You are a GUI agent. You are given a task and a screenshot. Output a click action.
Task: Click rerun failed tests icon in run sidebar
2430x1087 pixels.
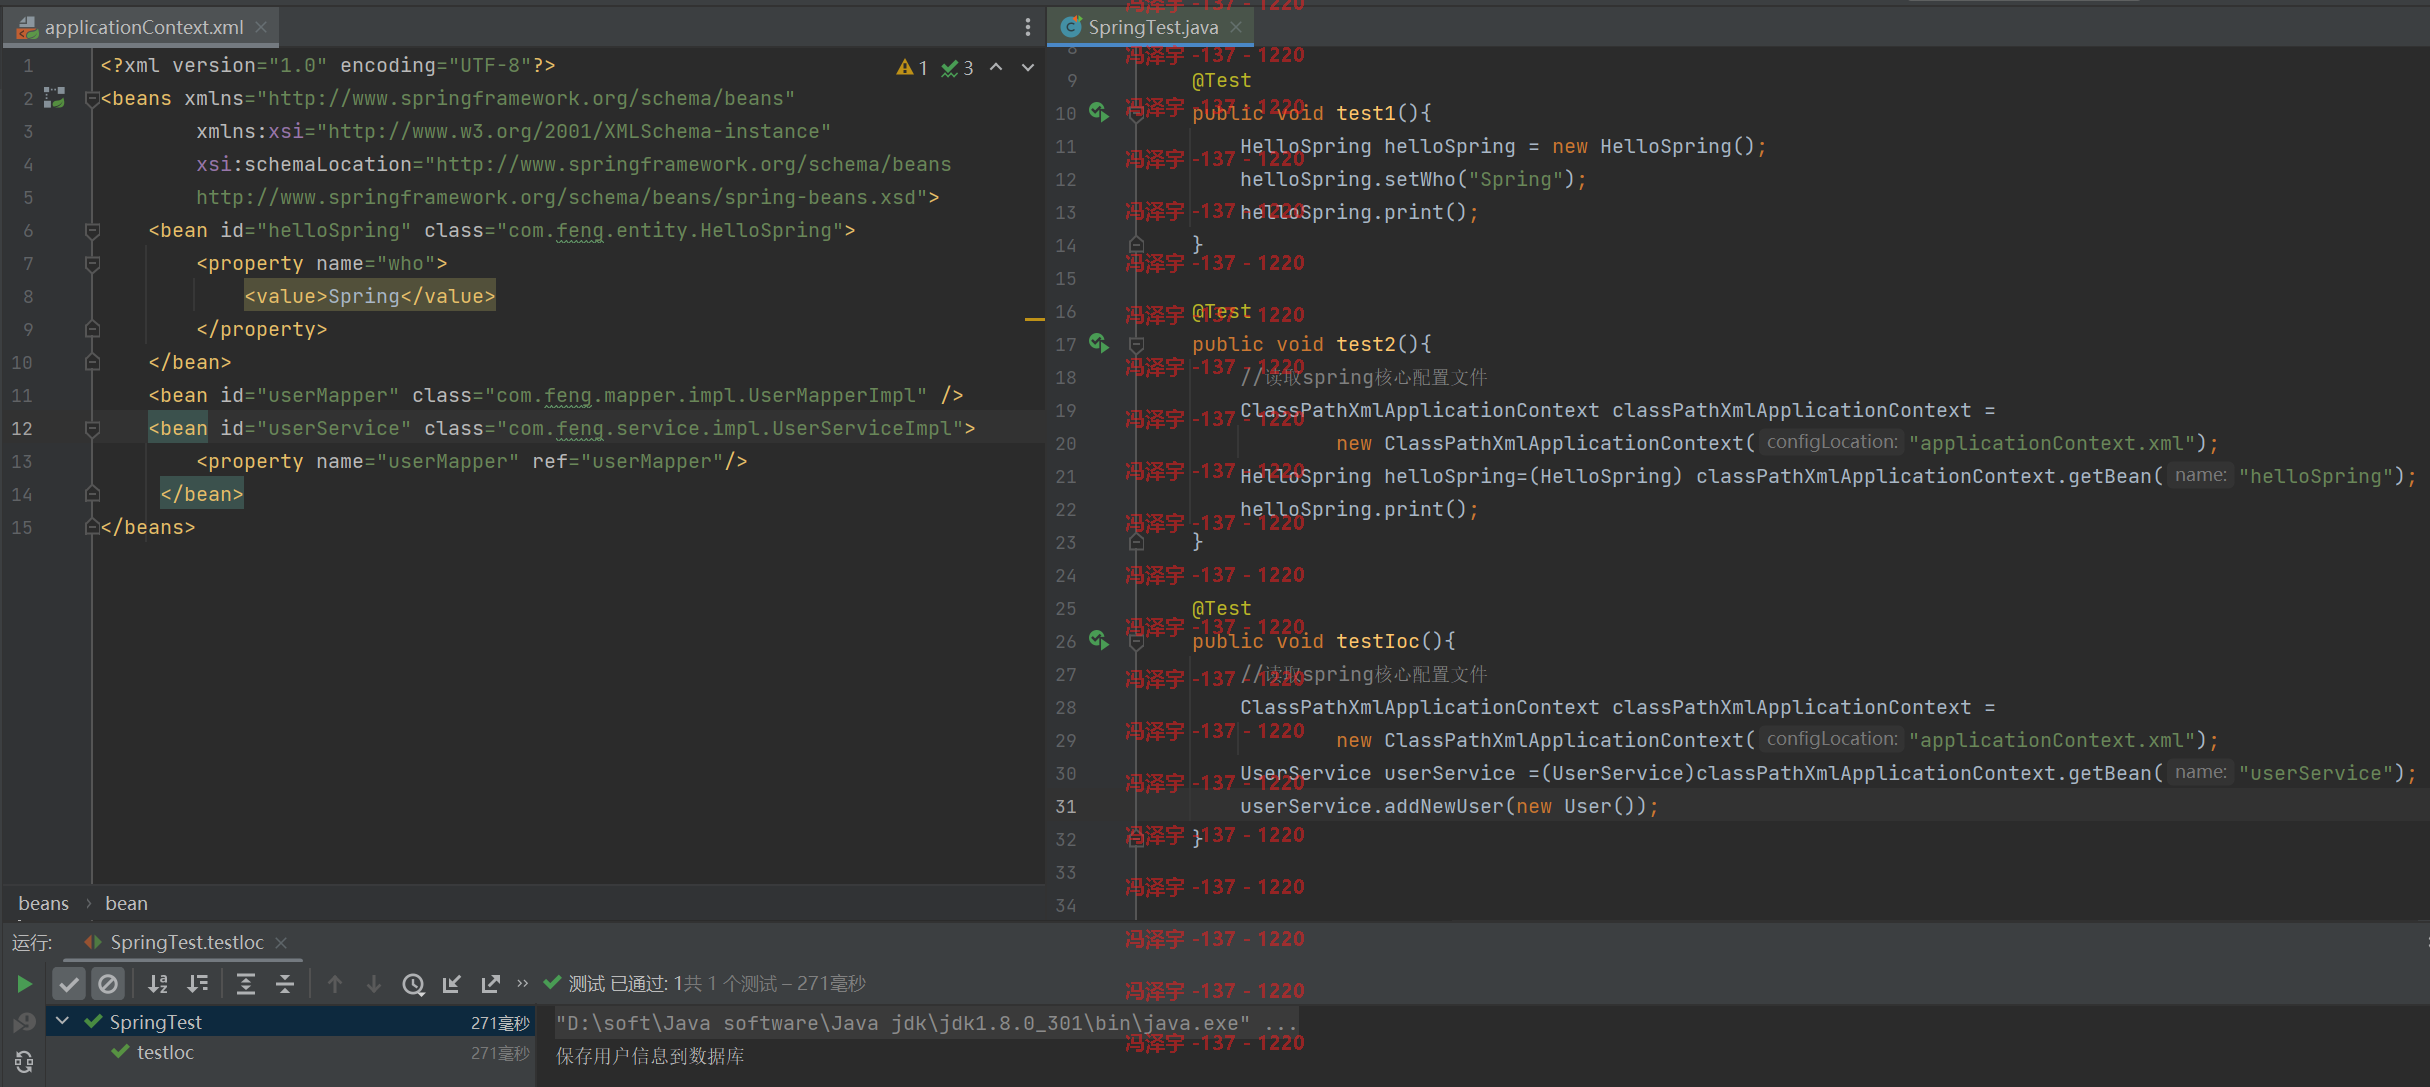click(24, 1022)
